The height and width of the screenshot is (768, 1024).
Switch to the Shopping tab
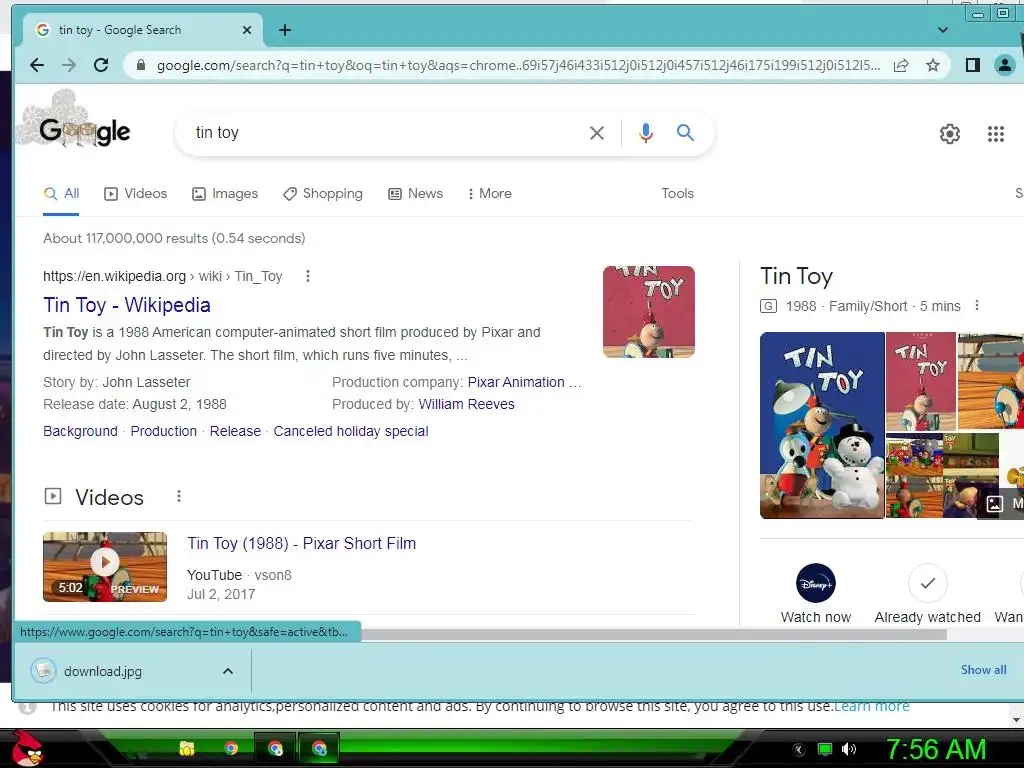click(x=323, y=193)
